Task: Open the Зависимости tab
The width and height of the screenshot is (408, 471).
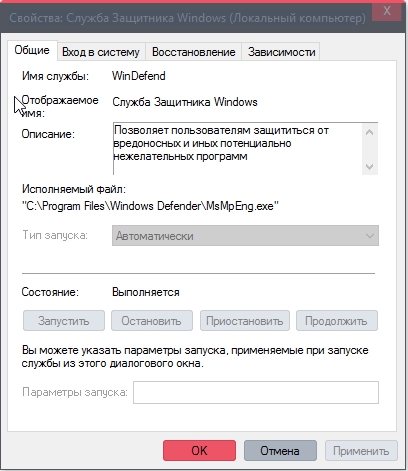Action: [x=281, y=52]
